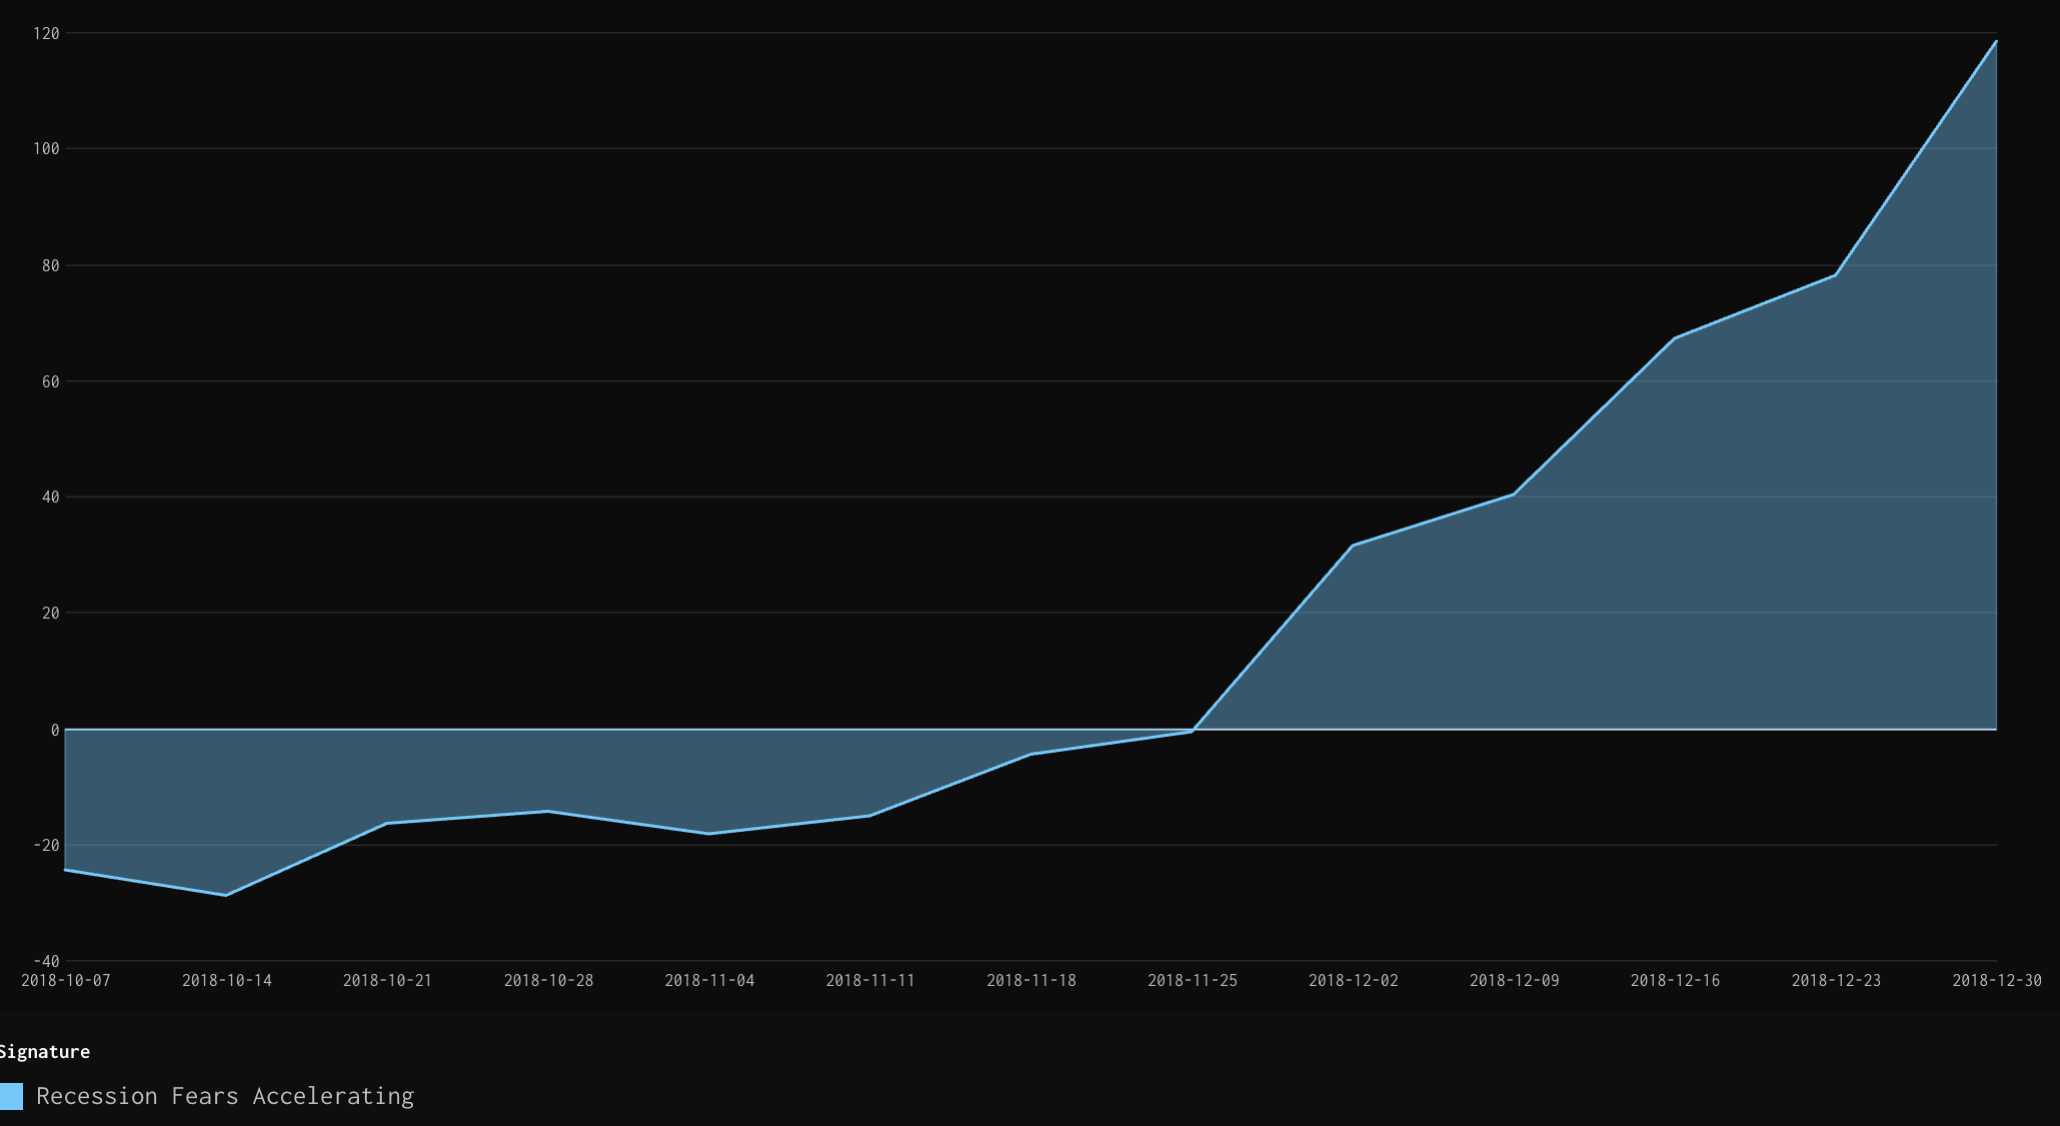The width and height of the screenshot is (2060, 1126).
Task: Click the blue Recession Fears legend swatch
Action: click(11, 1096)
